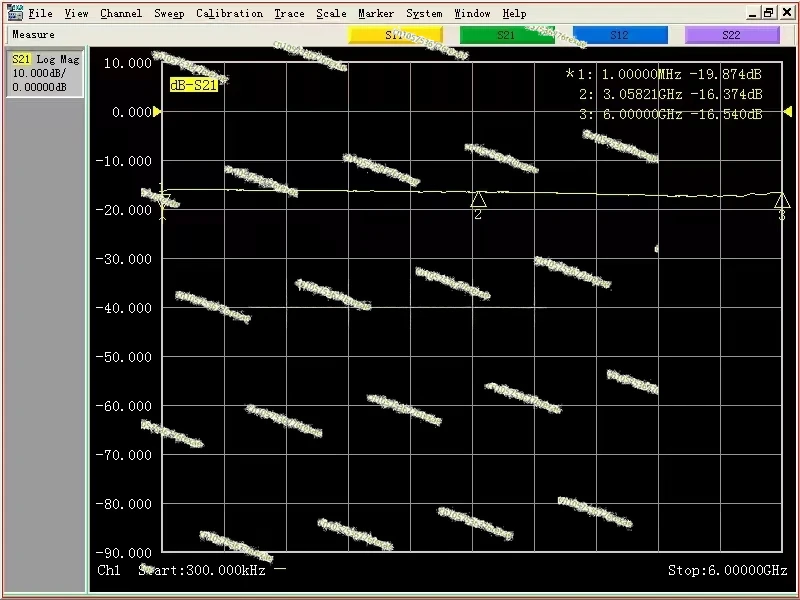The width and height of the screenshot is (800, 600).
Task: Open the Help menu
Action: point(514,14)
